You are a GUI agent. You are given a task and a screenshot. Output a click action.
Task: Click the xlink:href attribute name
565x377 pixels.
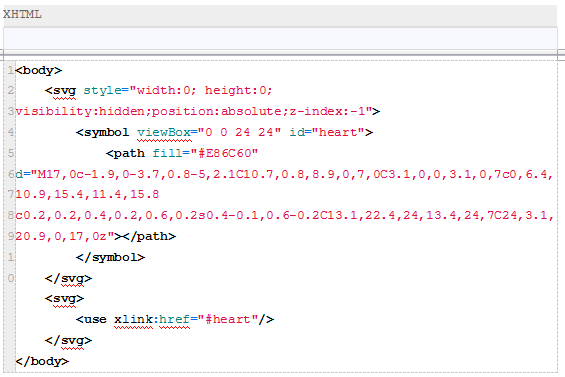tap(152, 320)
